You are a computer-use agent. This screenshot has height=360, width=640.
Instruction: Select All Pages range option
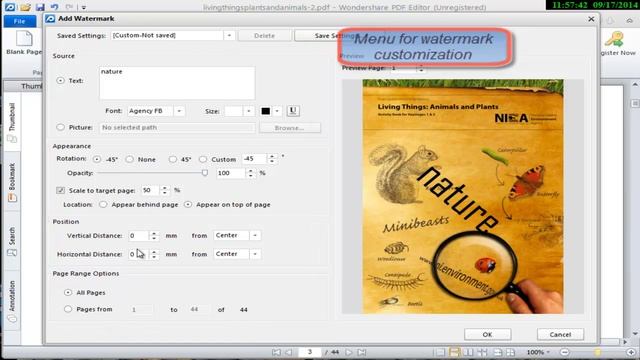coord(68,292)
